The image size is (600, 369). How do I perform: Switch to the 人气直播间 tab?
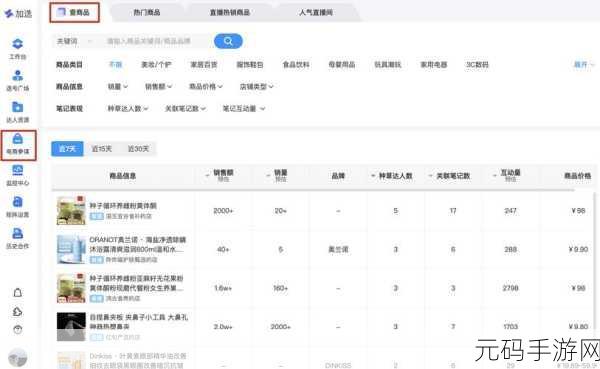point(316,13)
